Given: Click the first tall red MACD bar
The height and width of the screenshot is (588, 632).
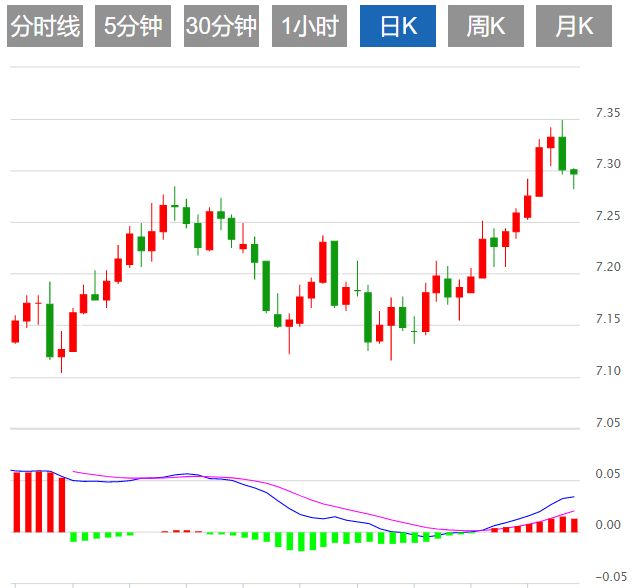Looking at the screenshot, I should click(16, 502).
